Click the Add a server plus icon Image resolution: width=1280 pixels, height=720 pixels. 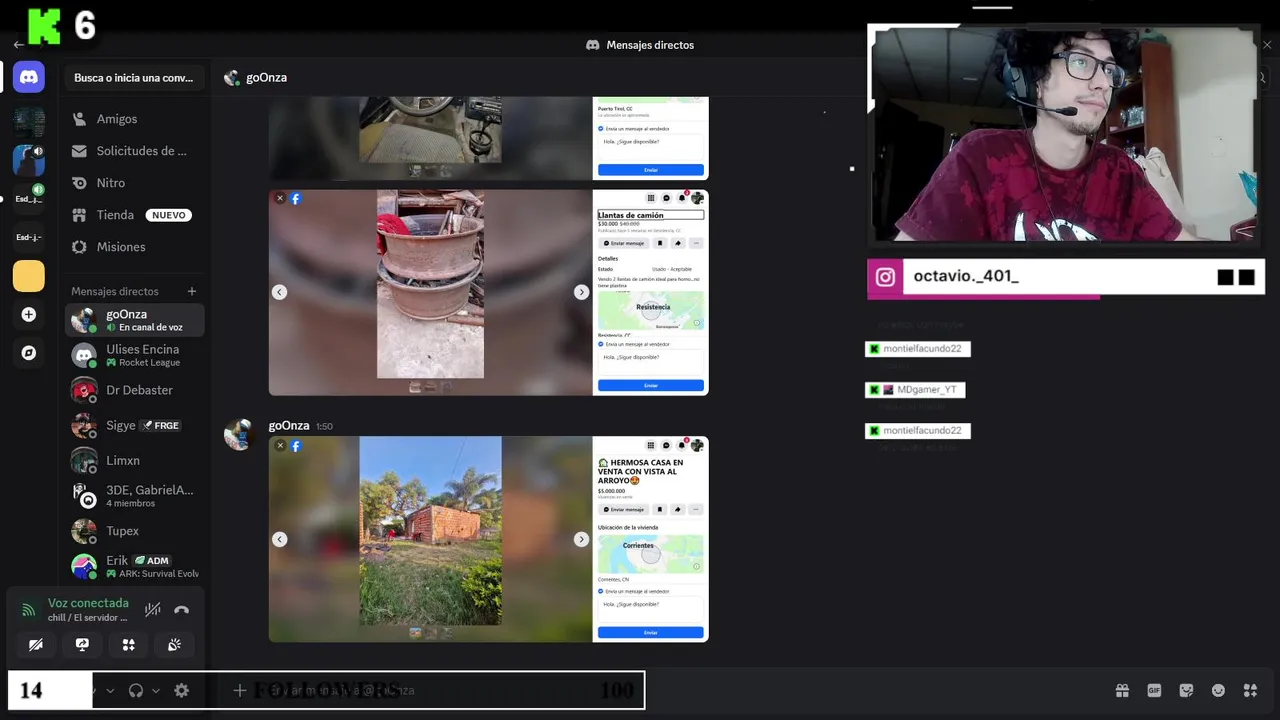[x=29, y=315]
